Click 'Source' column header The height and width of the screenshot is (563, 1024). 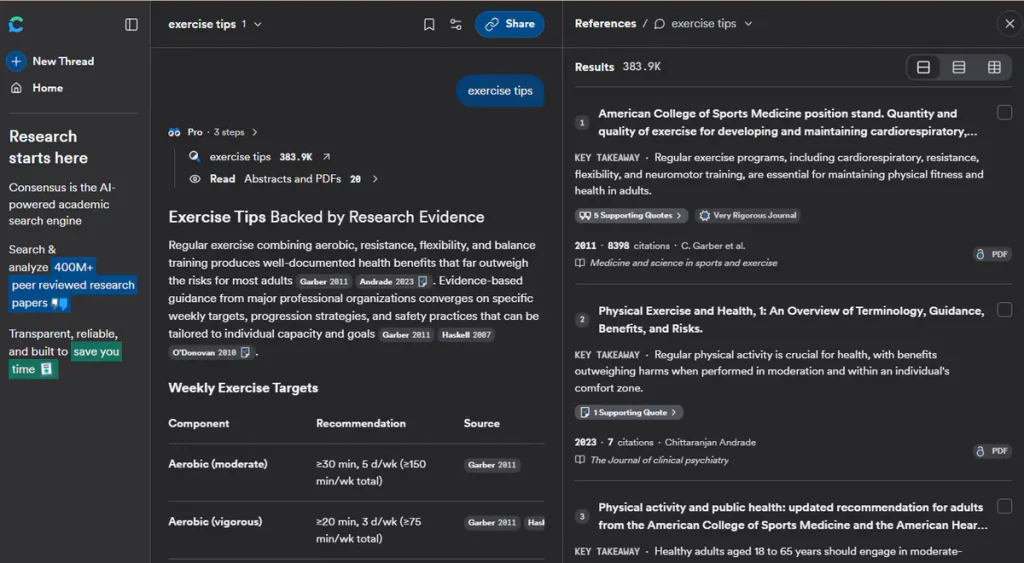tap(482, 423)
